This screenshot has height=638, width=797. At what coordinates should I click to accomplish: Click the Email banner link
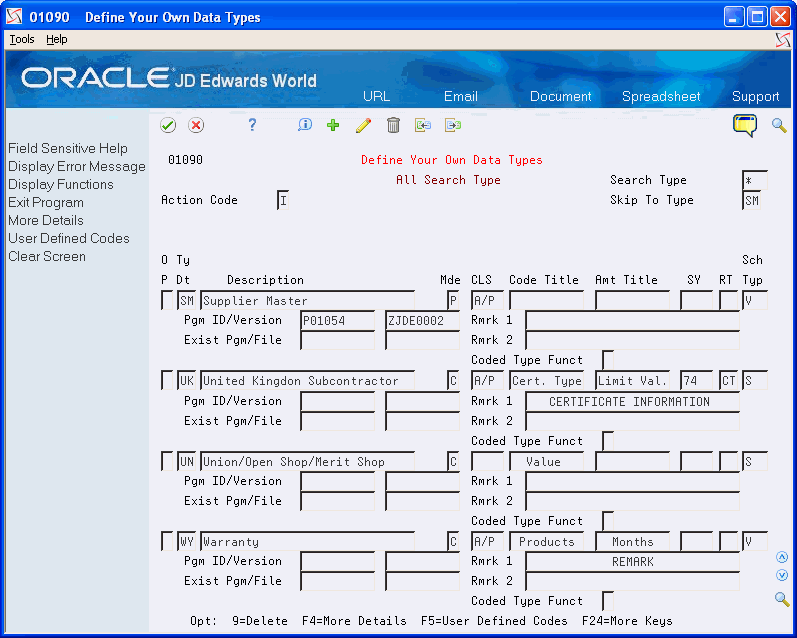pos(461,96)
